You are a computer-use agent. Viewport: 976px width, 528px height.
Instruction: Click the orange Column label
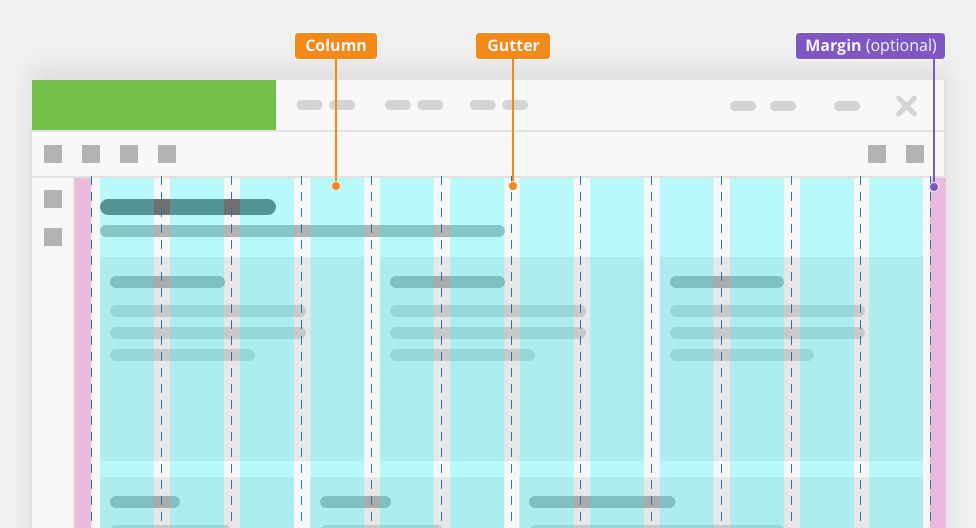(336, 46)
